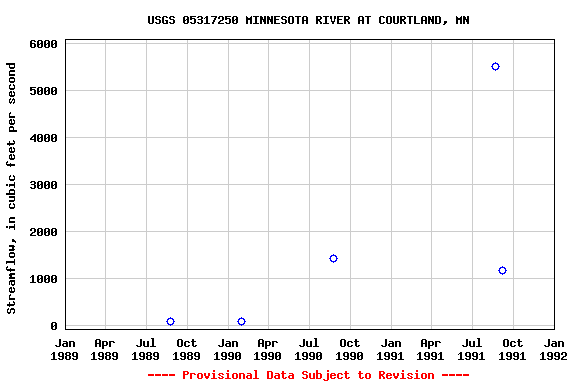
Task: Click the data point before Oct 1989
Action: 170,322
